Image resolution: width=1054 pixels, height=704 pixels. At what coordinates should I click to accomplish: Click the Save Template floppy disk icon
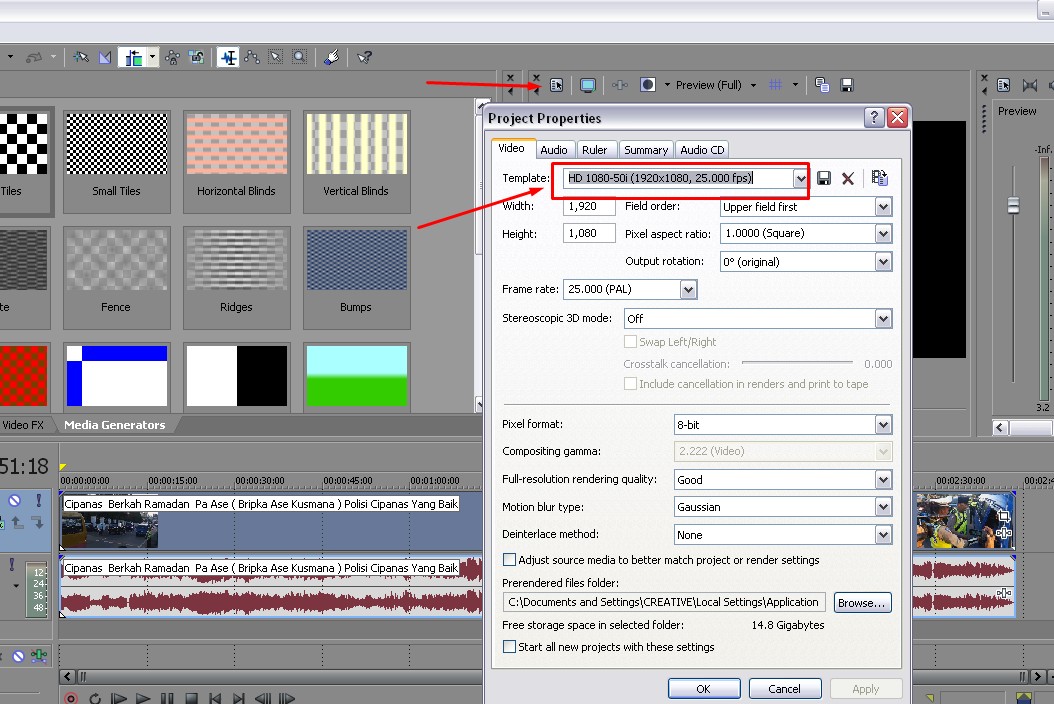click(x=824, y=178)
